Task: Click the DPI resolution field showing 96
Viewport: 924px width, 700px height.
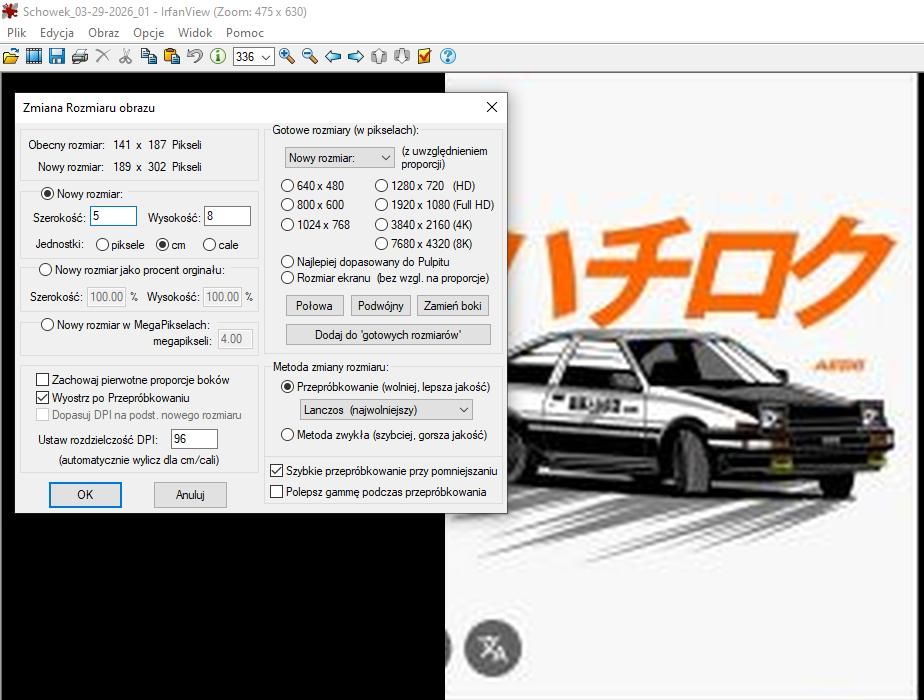Action: (194, 439)
